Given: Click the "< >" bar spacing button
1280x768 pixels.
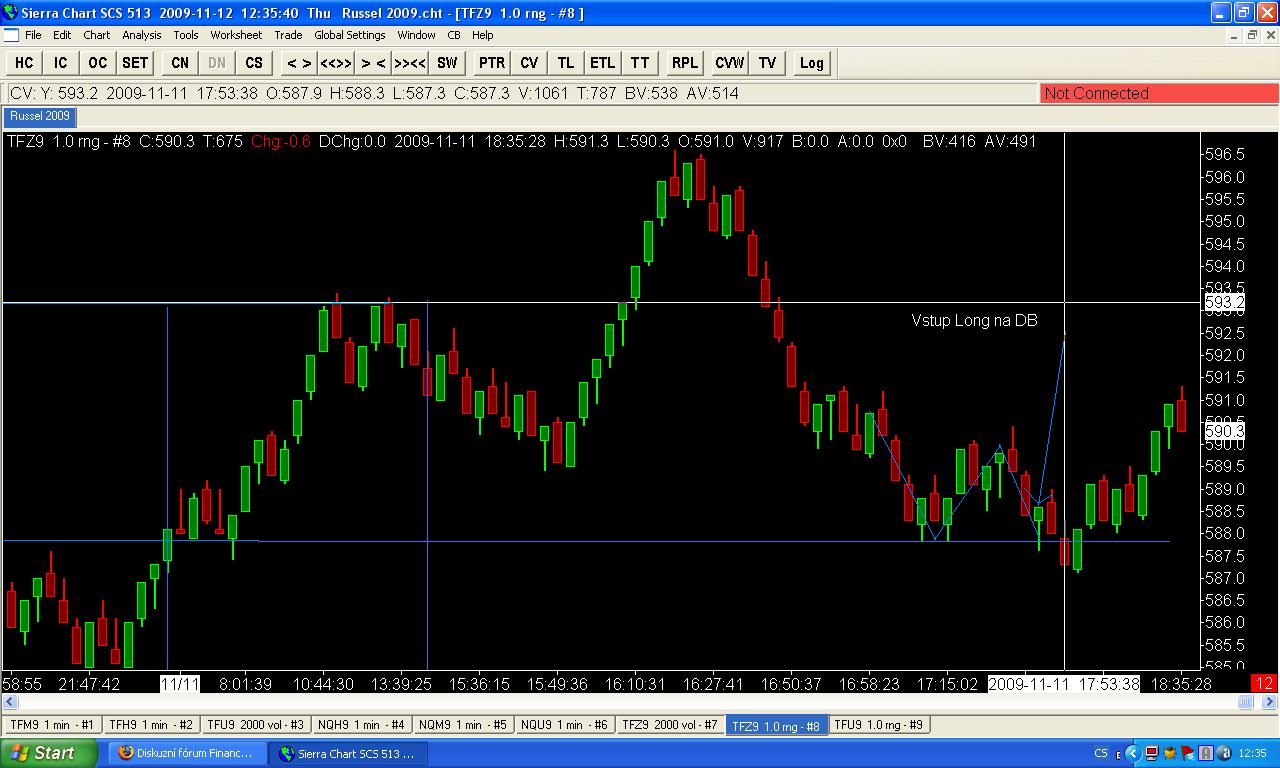Looking at the screenshot, I should [298, 63].
